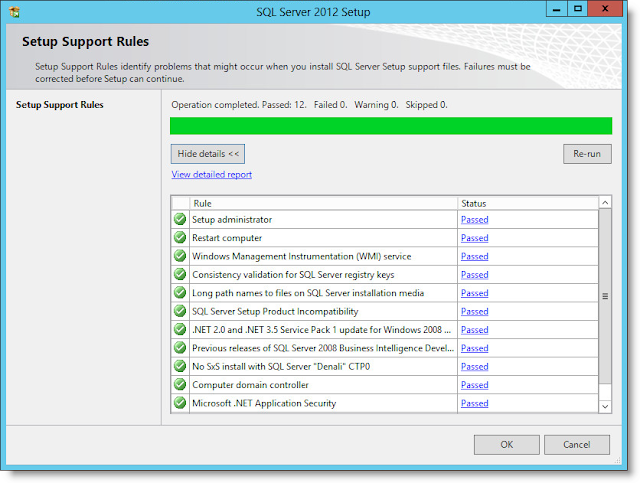Click check icon for Microsoft .NET Application Security
This screenshot has width=640, height=483.
click(x=180, y=403)
